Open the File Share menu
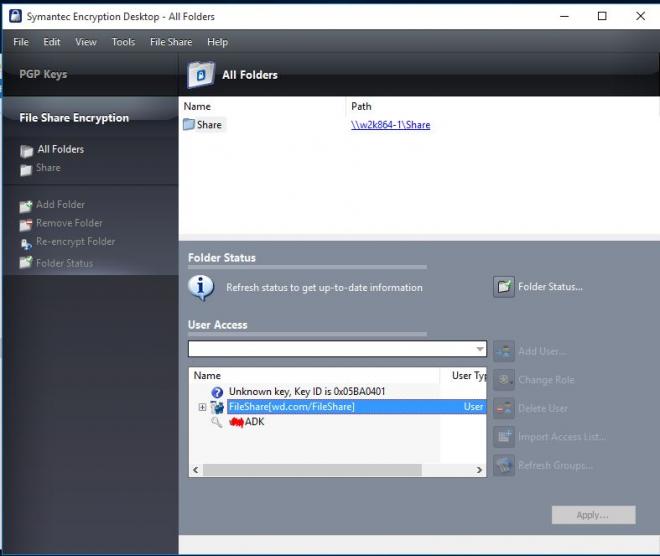 click(171, 42)
